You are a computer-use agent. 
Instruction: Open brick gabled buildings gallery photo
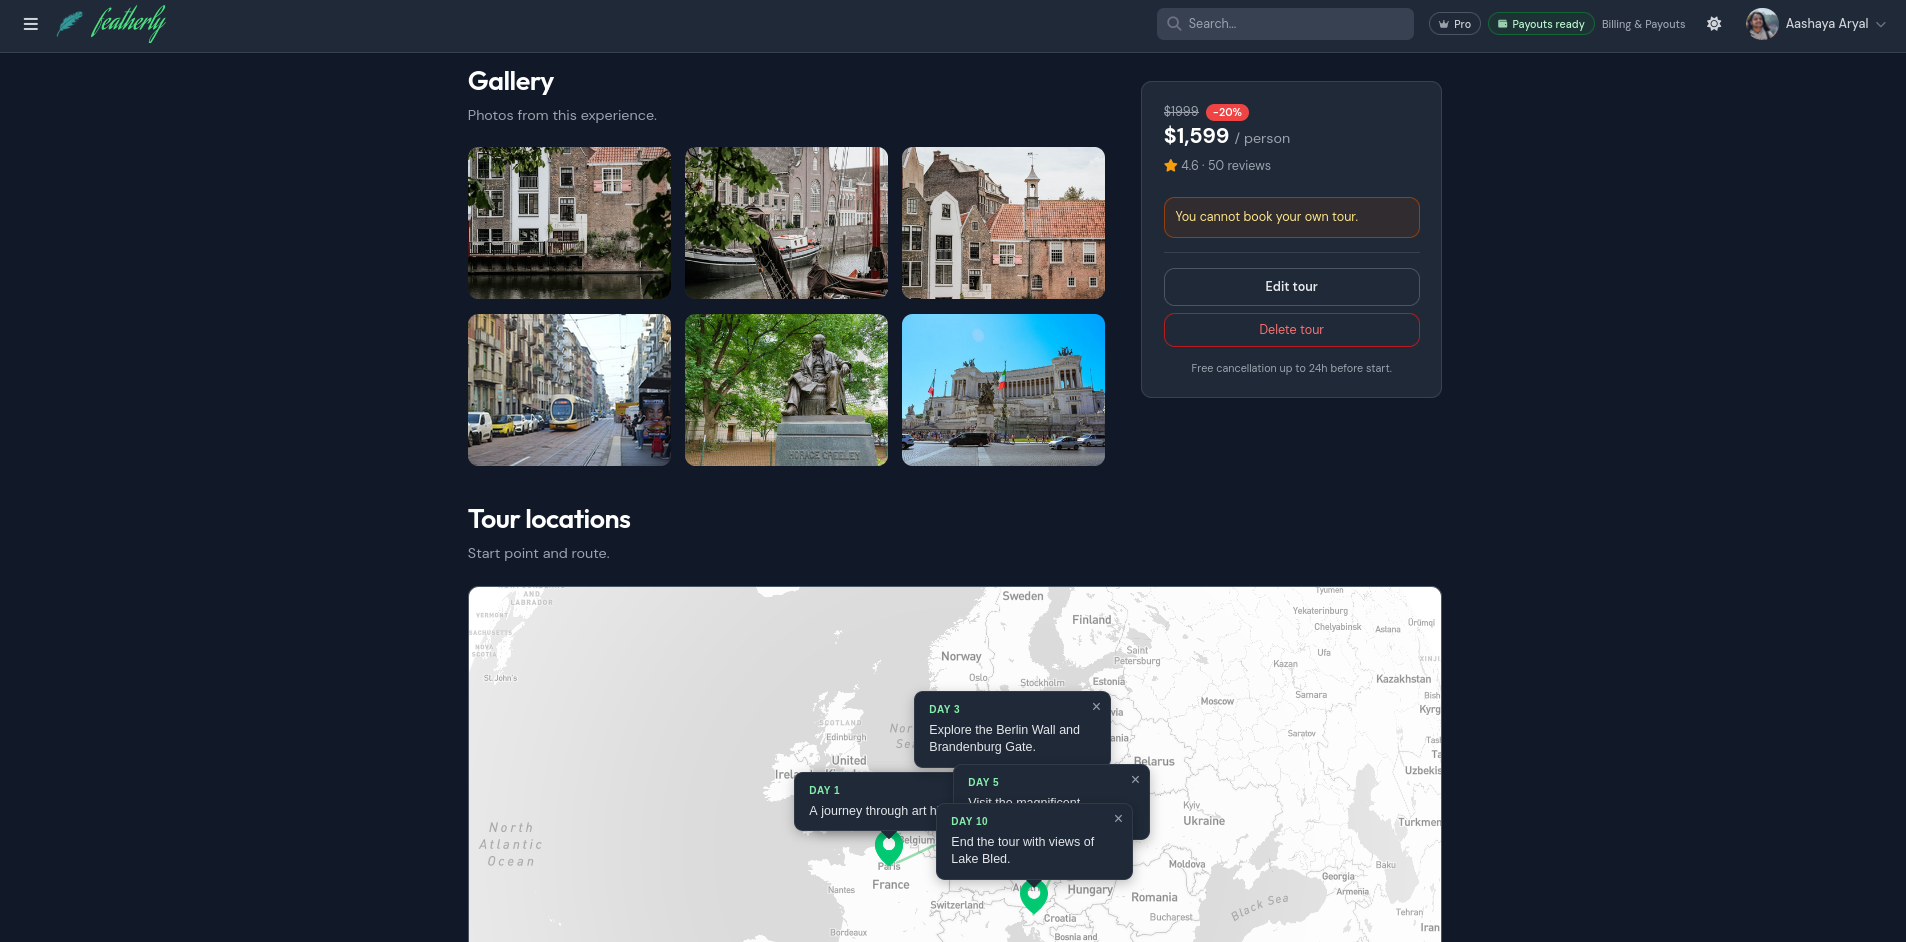(1003, 223)
